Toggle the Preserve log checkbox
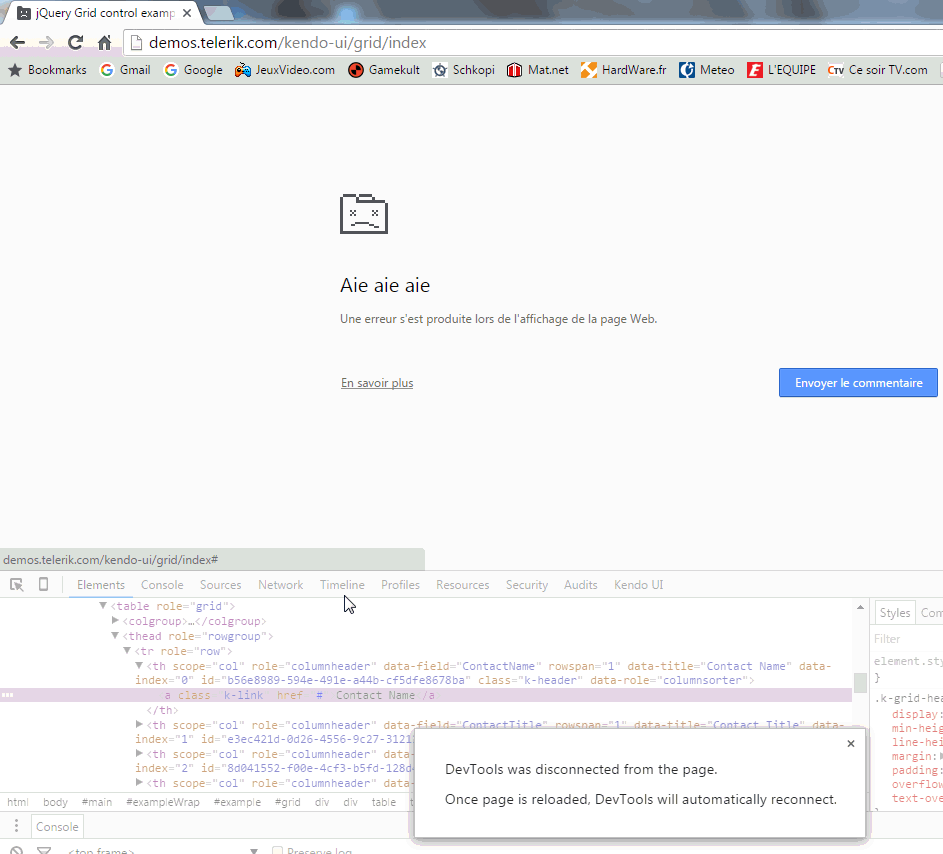This screenshot has width=943, height=854. coord(277,850)
